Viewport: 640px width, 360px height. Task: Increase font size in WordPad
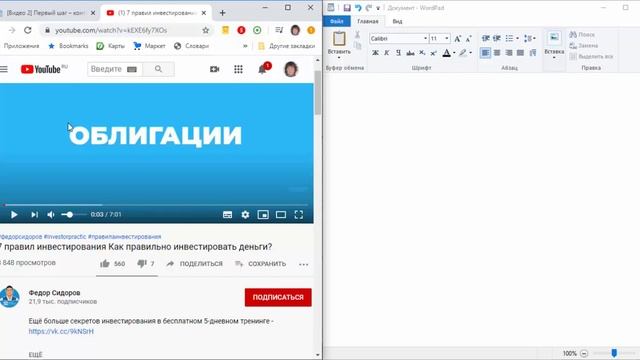coord(458,38)
